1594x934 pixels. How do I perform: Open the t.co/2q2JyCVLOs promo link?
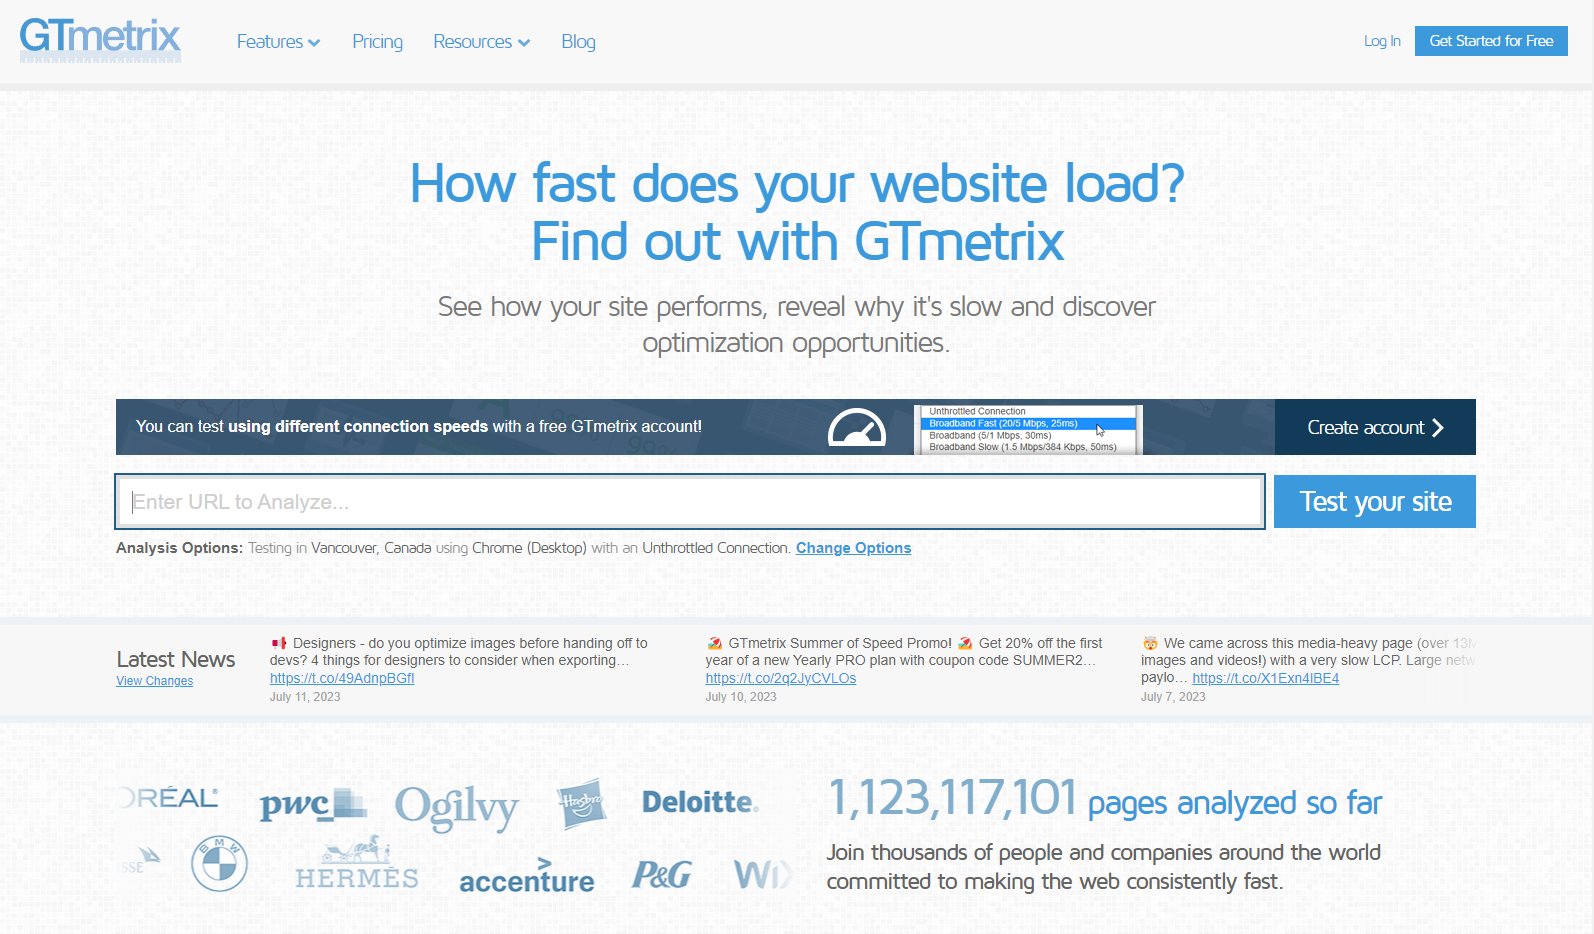781,678
